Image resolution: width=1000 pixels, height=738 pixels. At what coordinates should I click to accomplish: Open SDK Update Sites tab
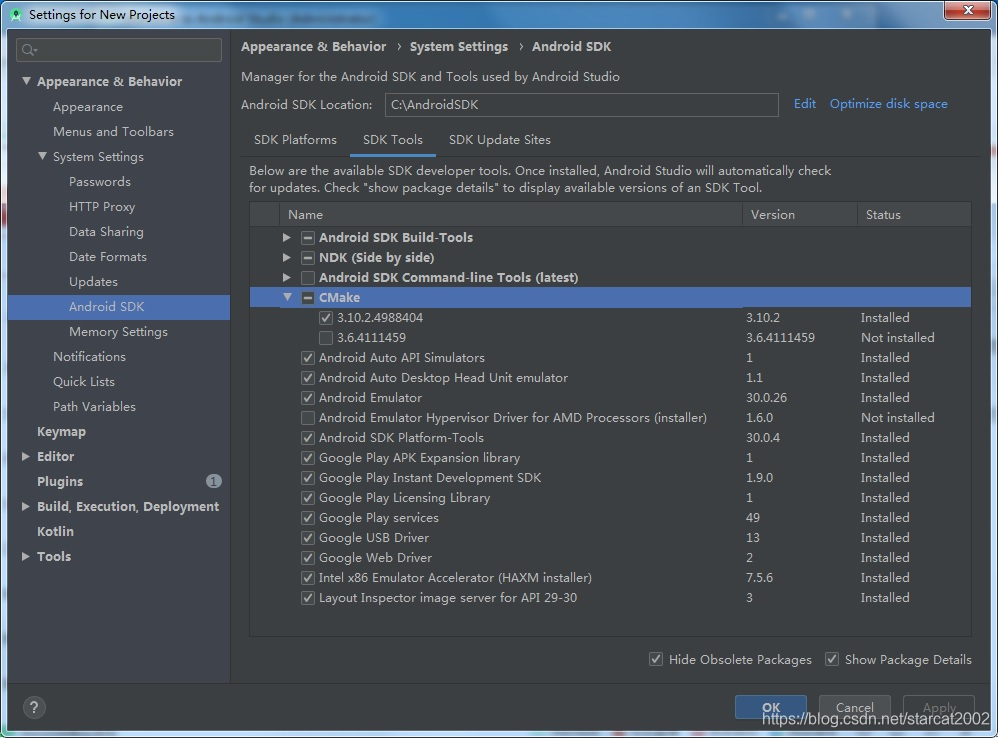tap(500, 140)
